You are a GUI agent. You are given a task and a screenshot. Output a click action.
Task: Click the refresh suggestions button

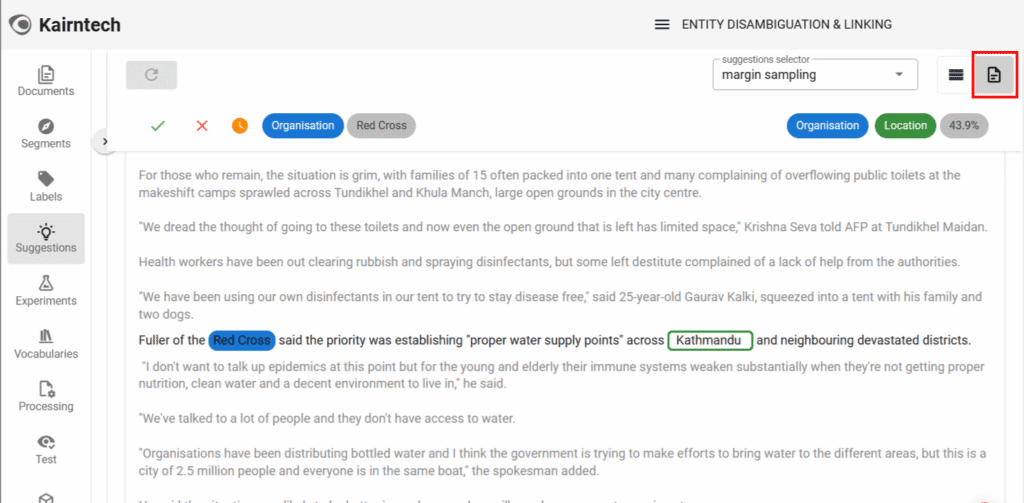pos(151,75)
